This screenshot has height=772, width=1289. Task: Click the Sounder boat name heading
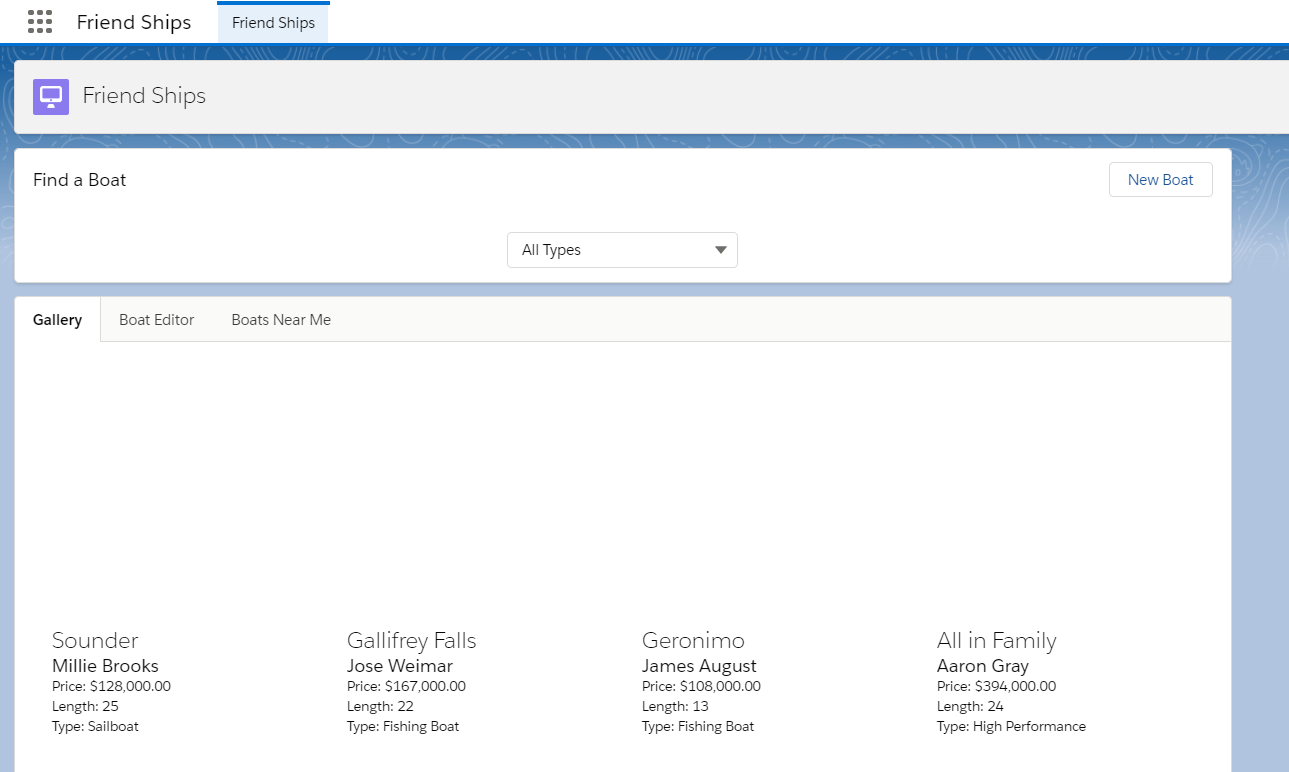coord(95,640)
